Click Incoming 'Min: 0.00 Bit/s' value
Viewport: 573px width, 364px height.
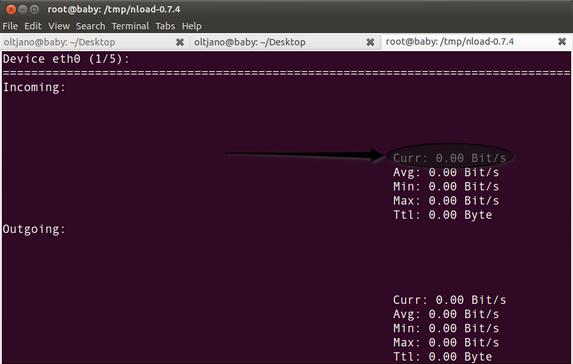446,186
